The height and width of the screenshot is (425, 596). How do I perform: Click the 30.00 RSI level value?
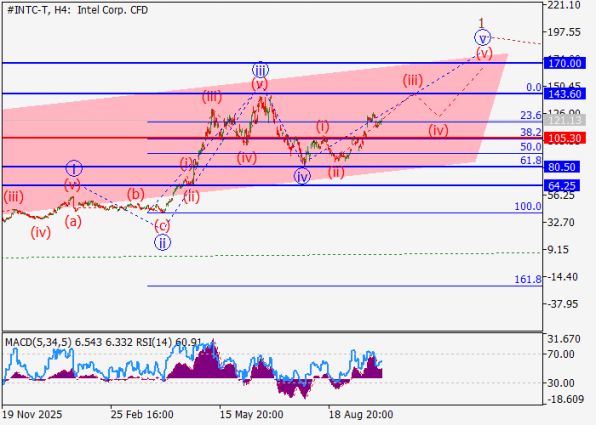[x=561, y=383]
